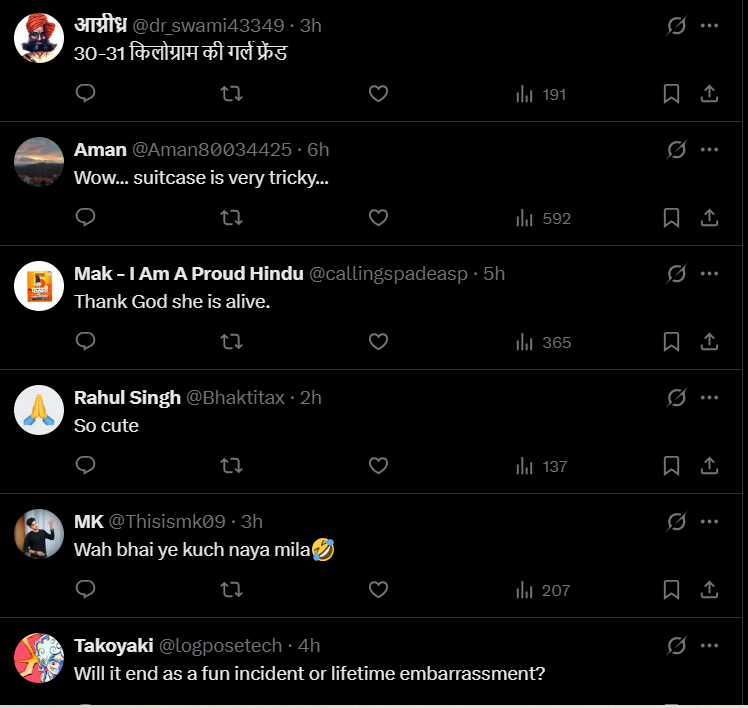Reply to MK's 'Wah bhai' tweet
Image resolution: width=748 pixels, height=708 pixels.
(86, 590)
